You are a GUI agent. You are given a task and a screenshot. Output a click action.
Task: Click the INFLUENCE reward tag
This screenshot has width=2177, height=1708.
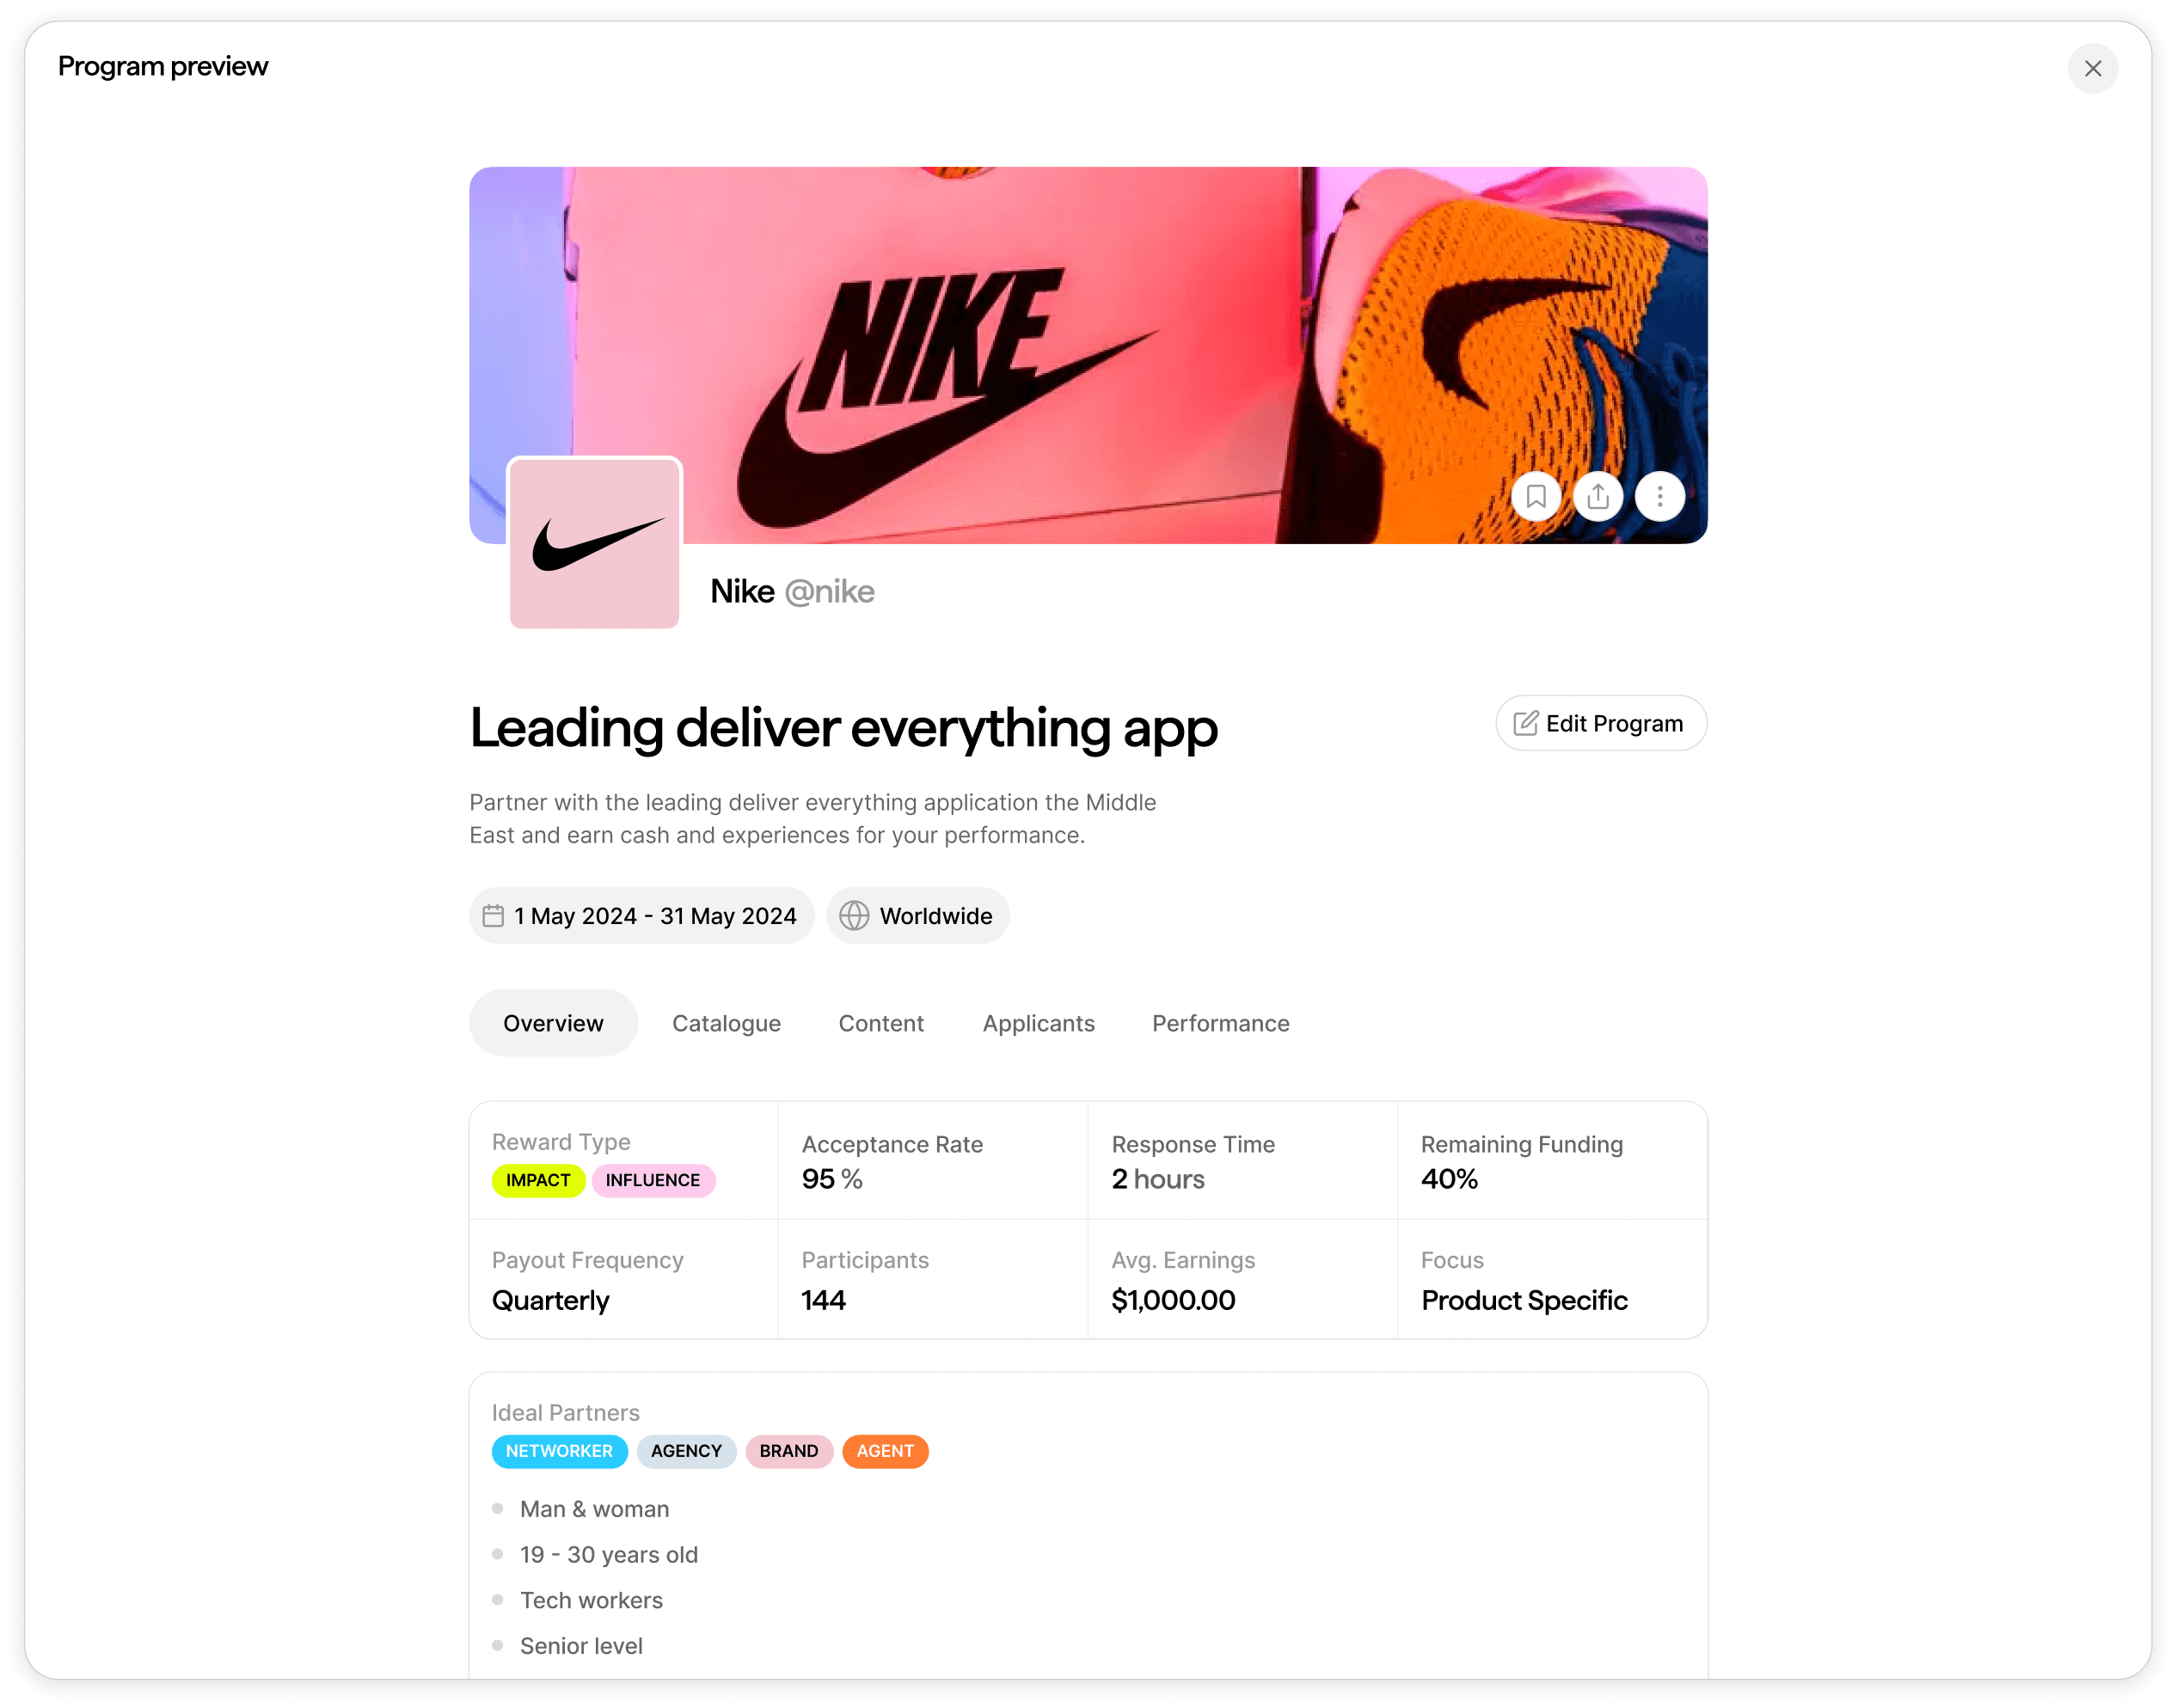pos(653,1180)
